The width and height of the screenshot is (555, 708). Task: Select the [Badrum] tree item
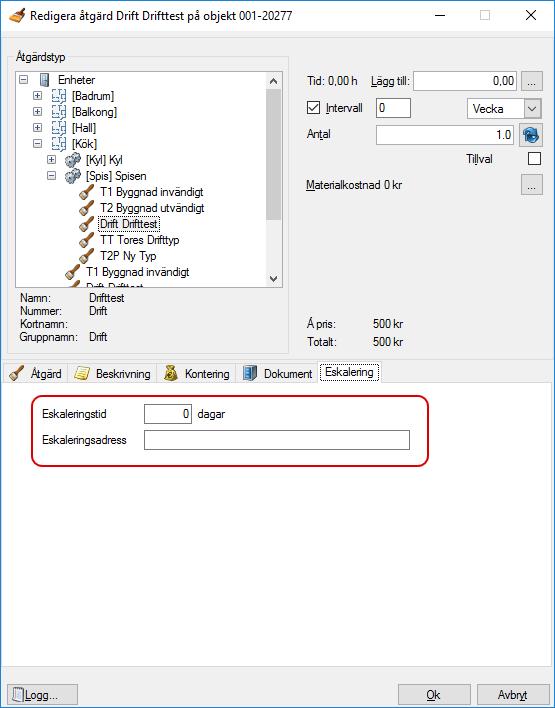tap(93, 96)
